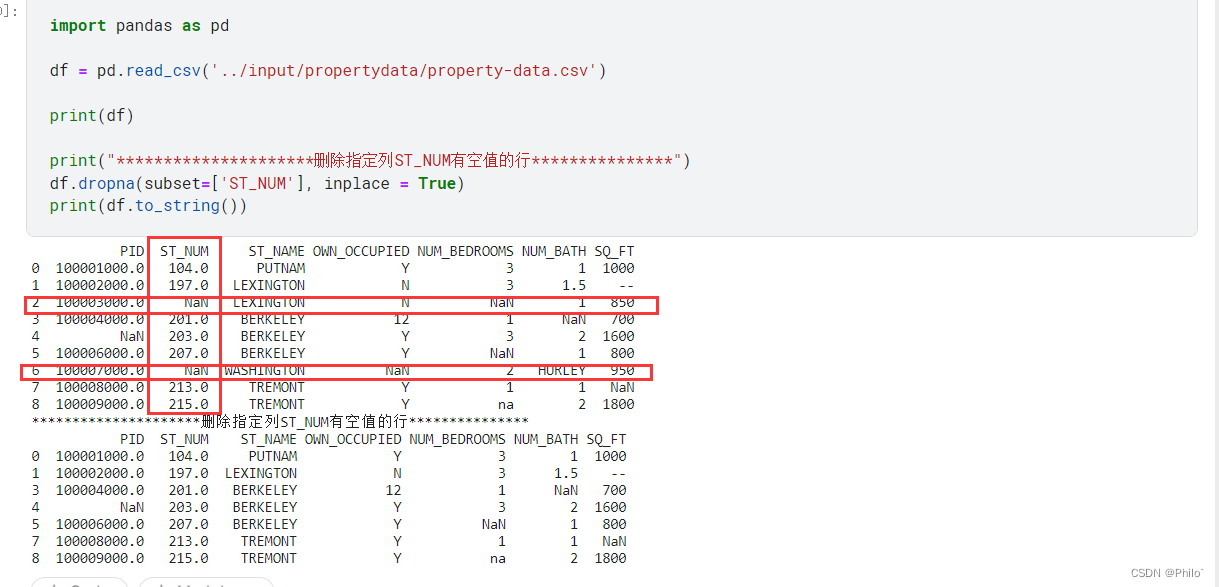Screen dimensions: 1219x587
Task: Click the asterisk separator line in the output
Action: click(280, 422)
